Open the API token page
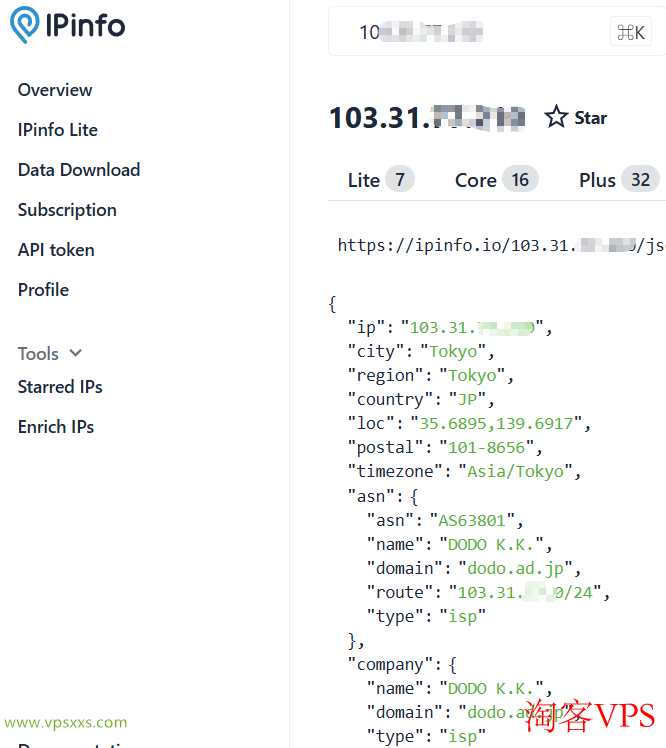 (56, 250)
